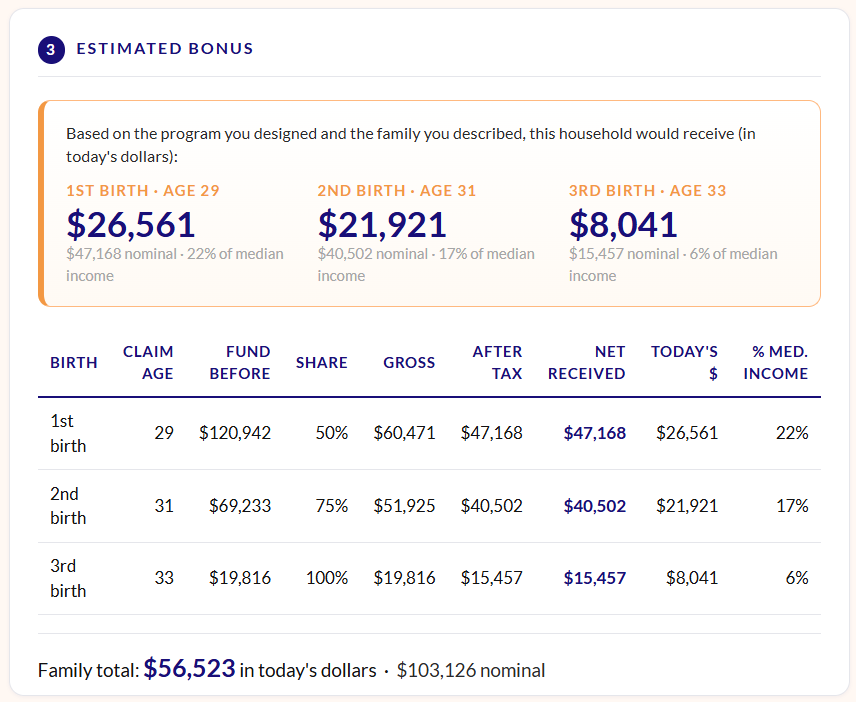Click the $120,942 fund before cell
Image resolution: width=856 pixels, height=702 pixels.
[235, 433]
